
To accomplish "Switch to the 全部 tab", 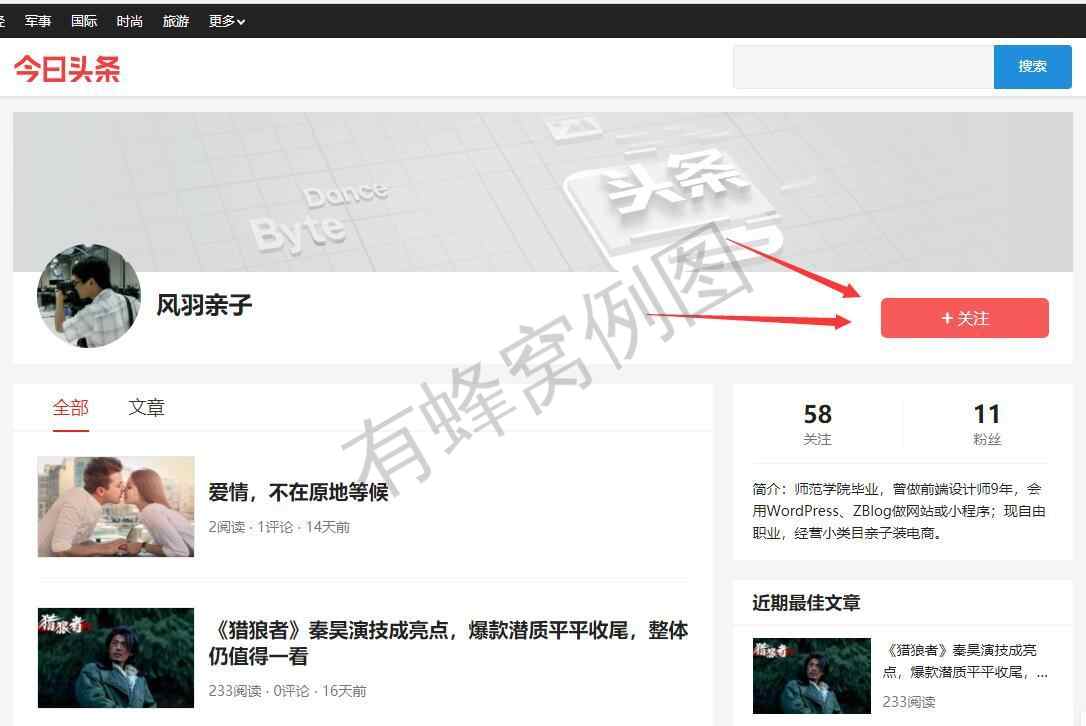I will (71, 407).
